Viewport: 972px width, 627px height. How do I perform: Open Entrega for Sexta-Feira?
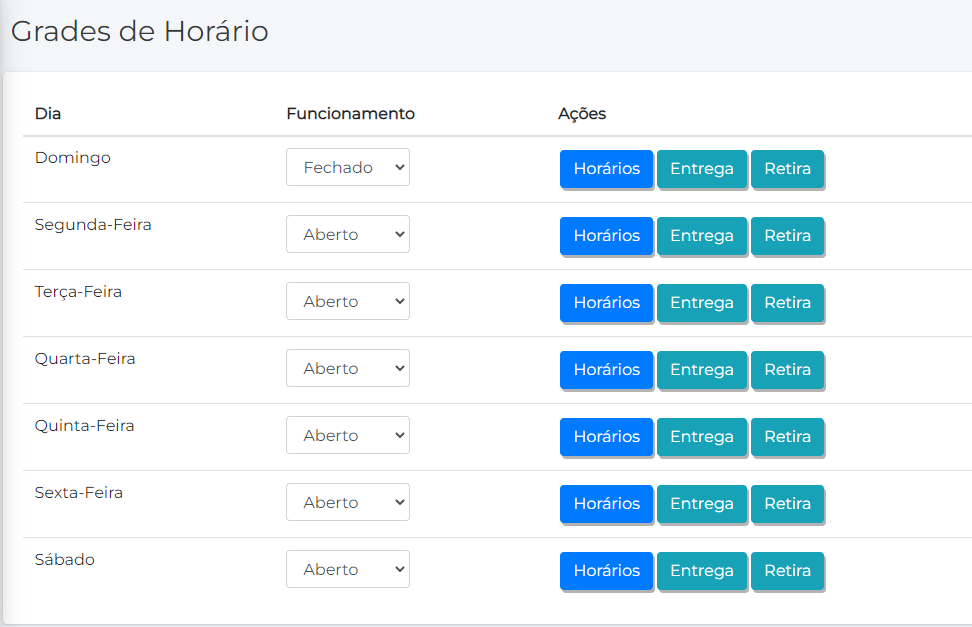pos(701,504)
